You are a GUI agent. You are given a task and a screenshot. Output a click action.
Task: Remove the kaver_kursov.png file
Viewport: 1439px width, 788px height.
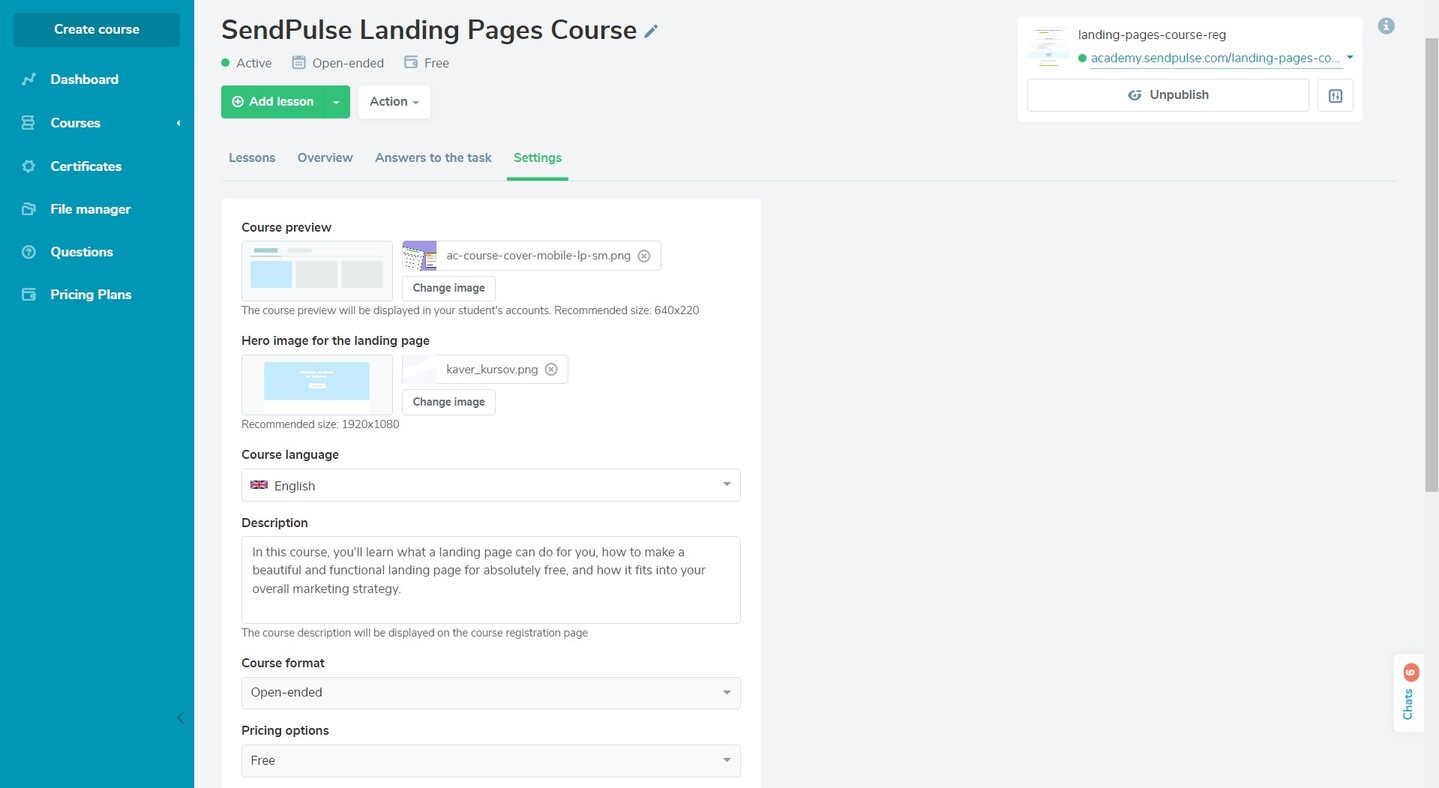click(x=551, y=370)
